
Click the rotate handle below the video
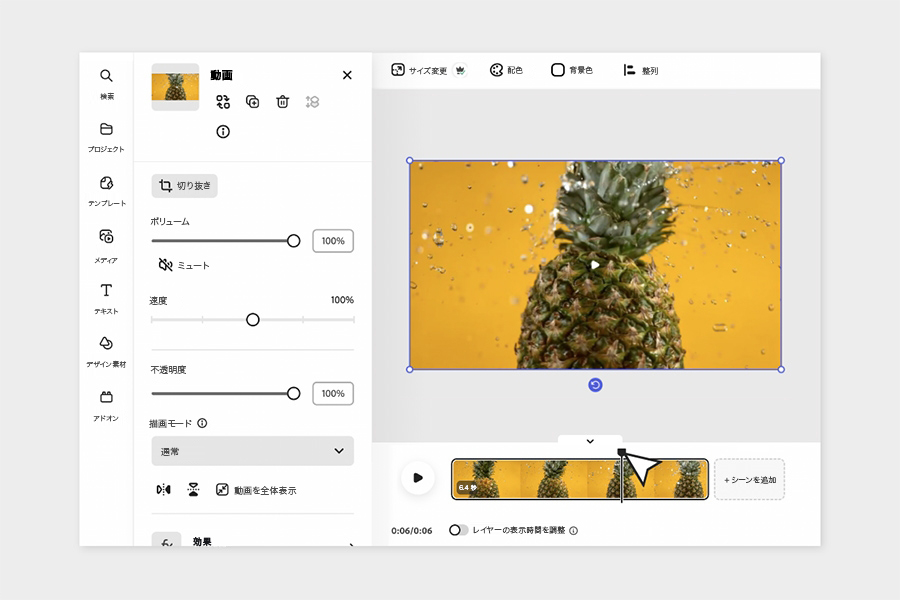click(x=595, y=385)
